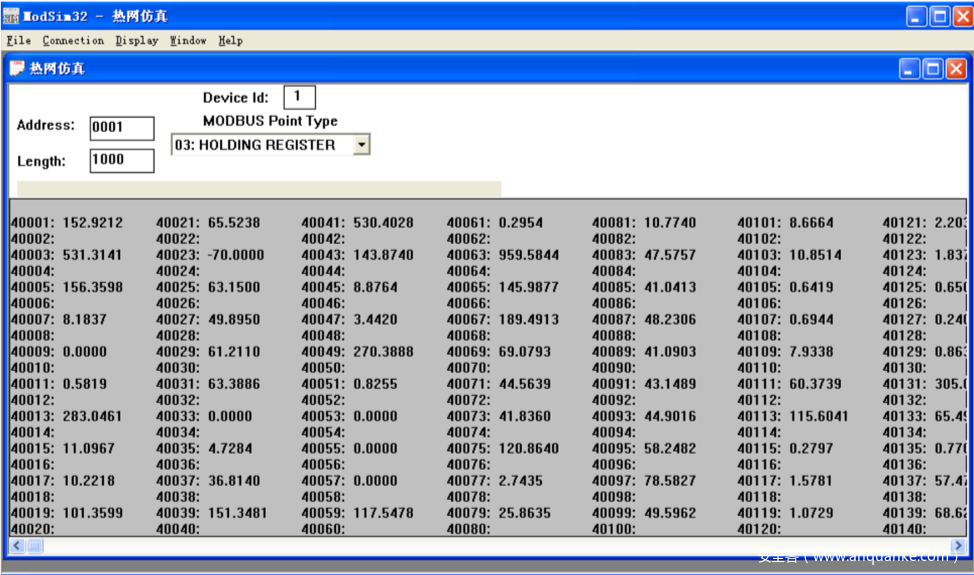Minimize the main ModSim32 window
The width and height of the screenshot is (974, 575).
[917, 16]
